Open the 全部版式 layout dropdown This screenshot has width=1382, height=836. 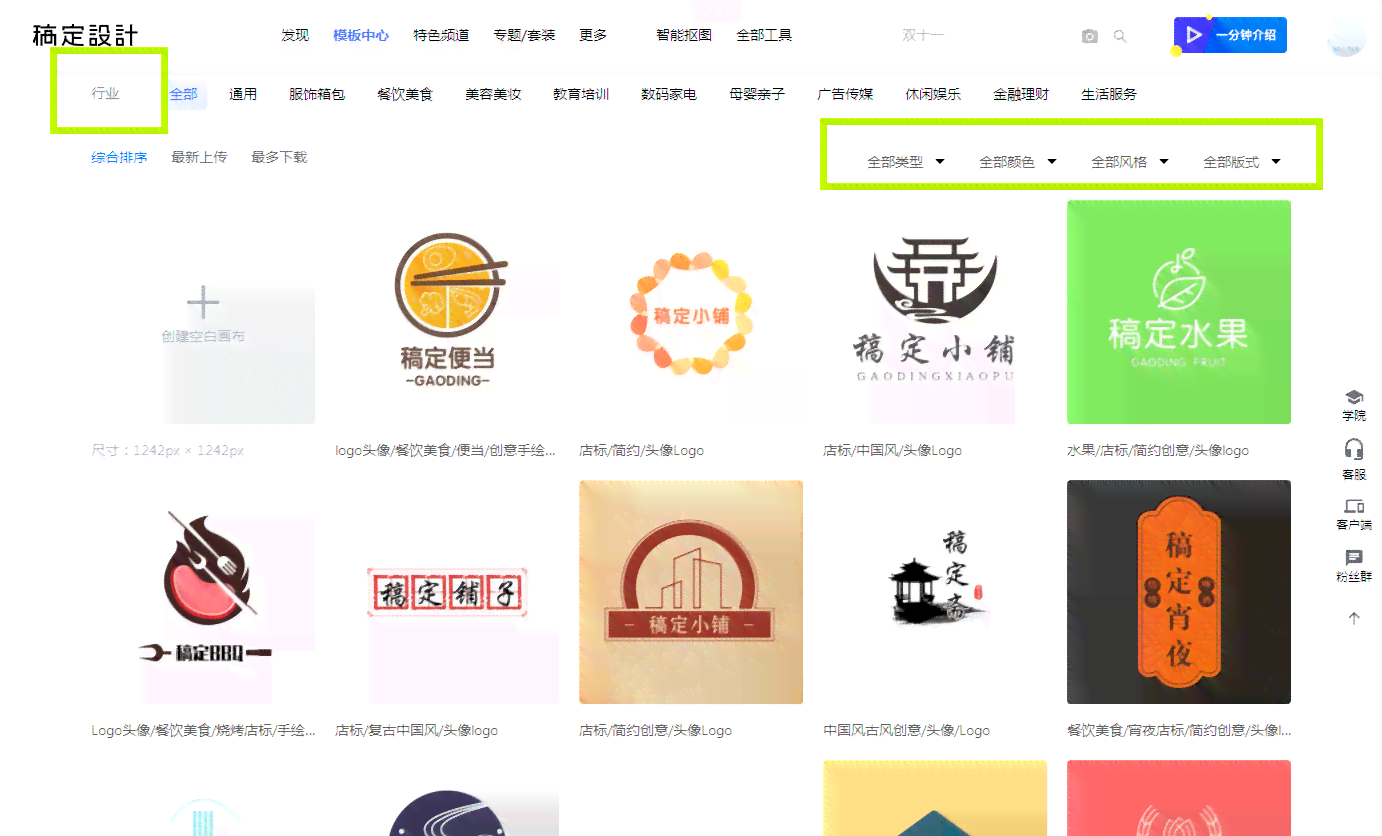click(x=1242, y=162)
